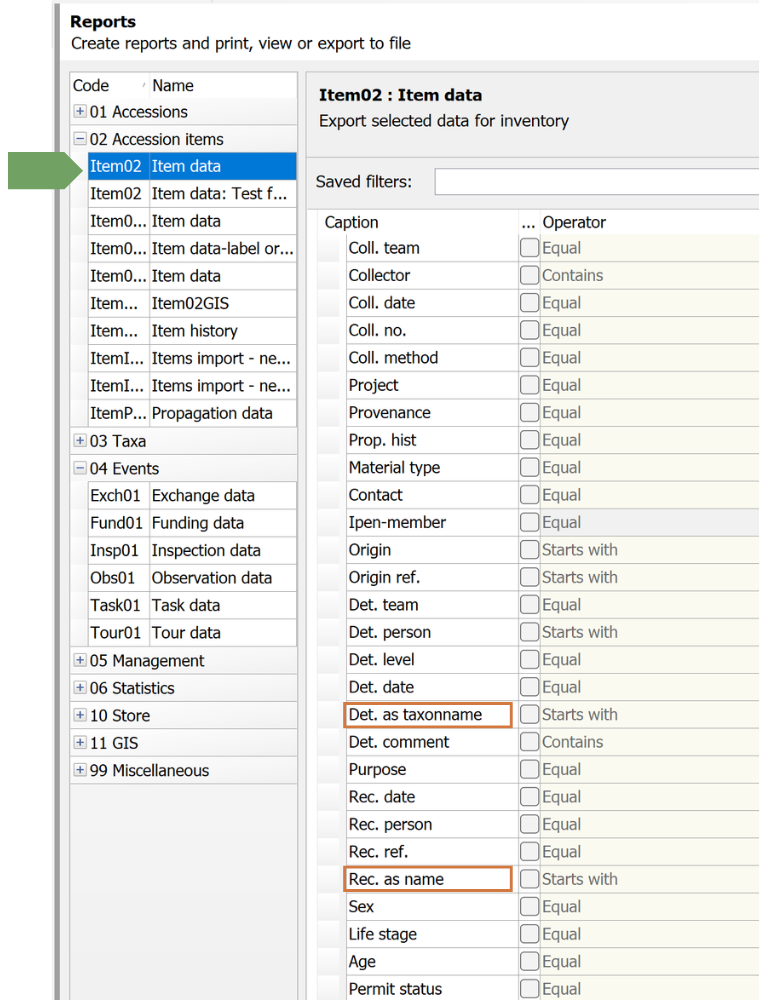Screen dimensions: 759x1000
Task: Enable the Permit status filter checkbox
Action: [529, 989]
